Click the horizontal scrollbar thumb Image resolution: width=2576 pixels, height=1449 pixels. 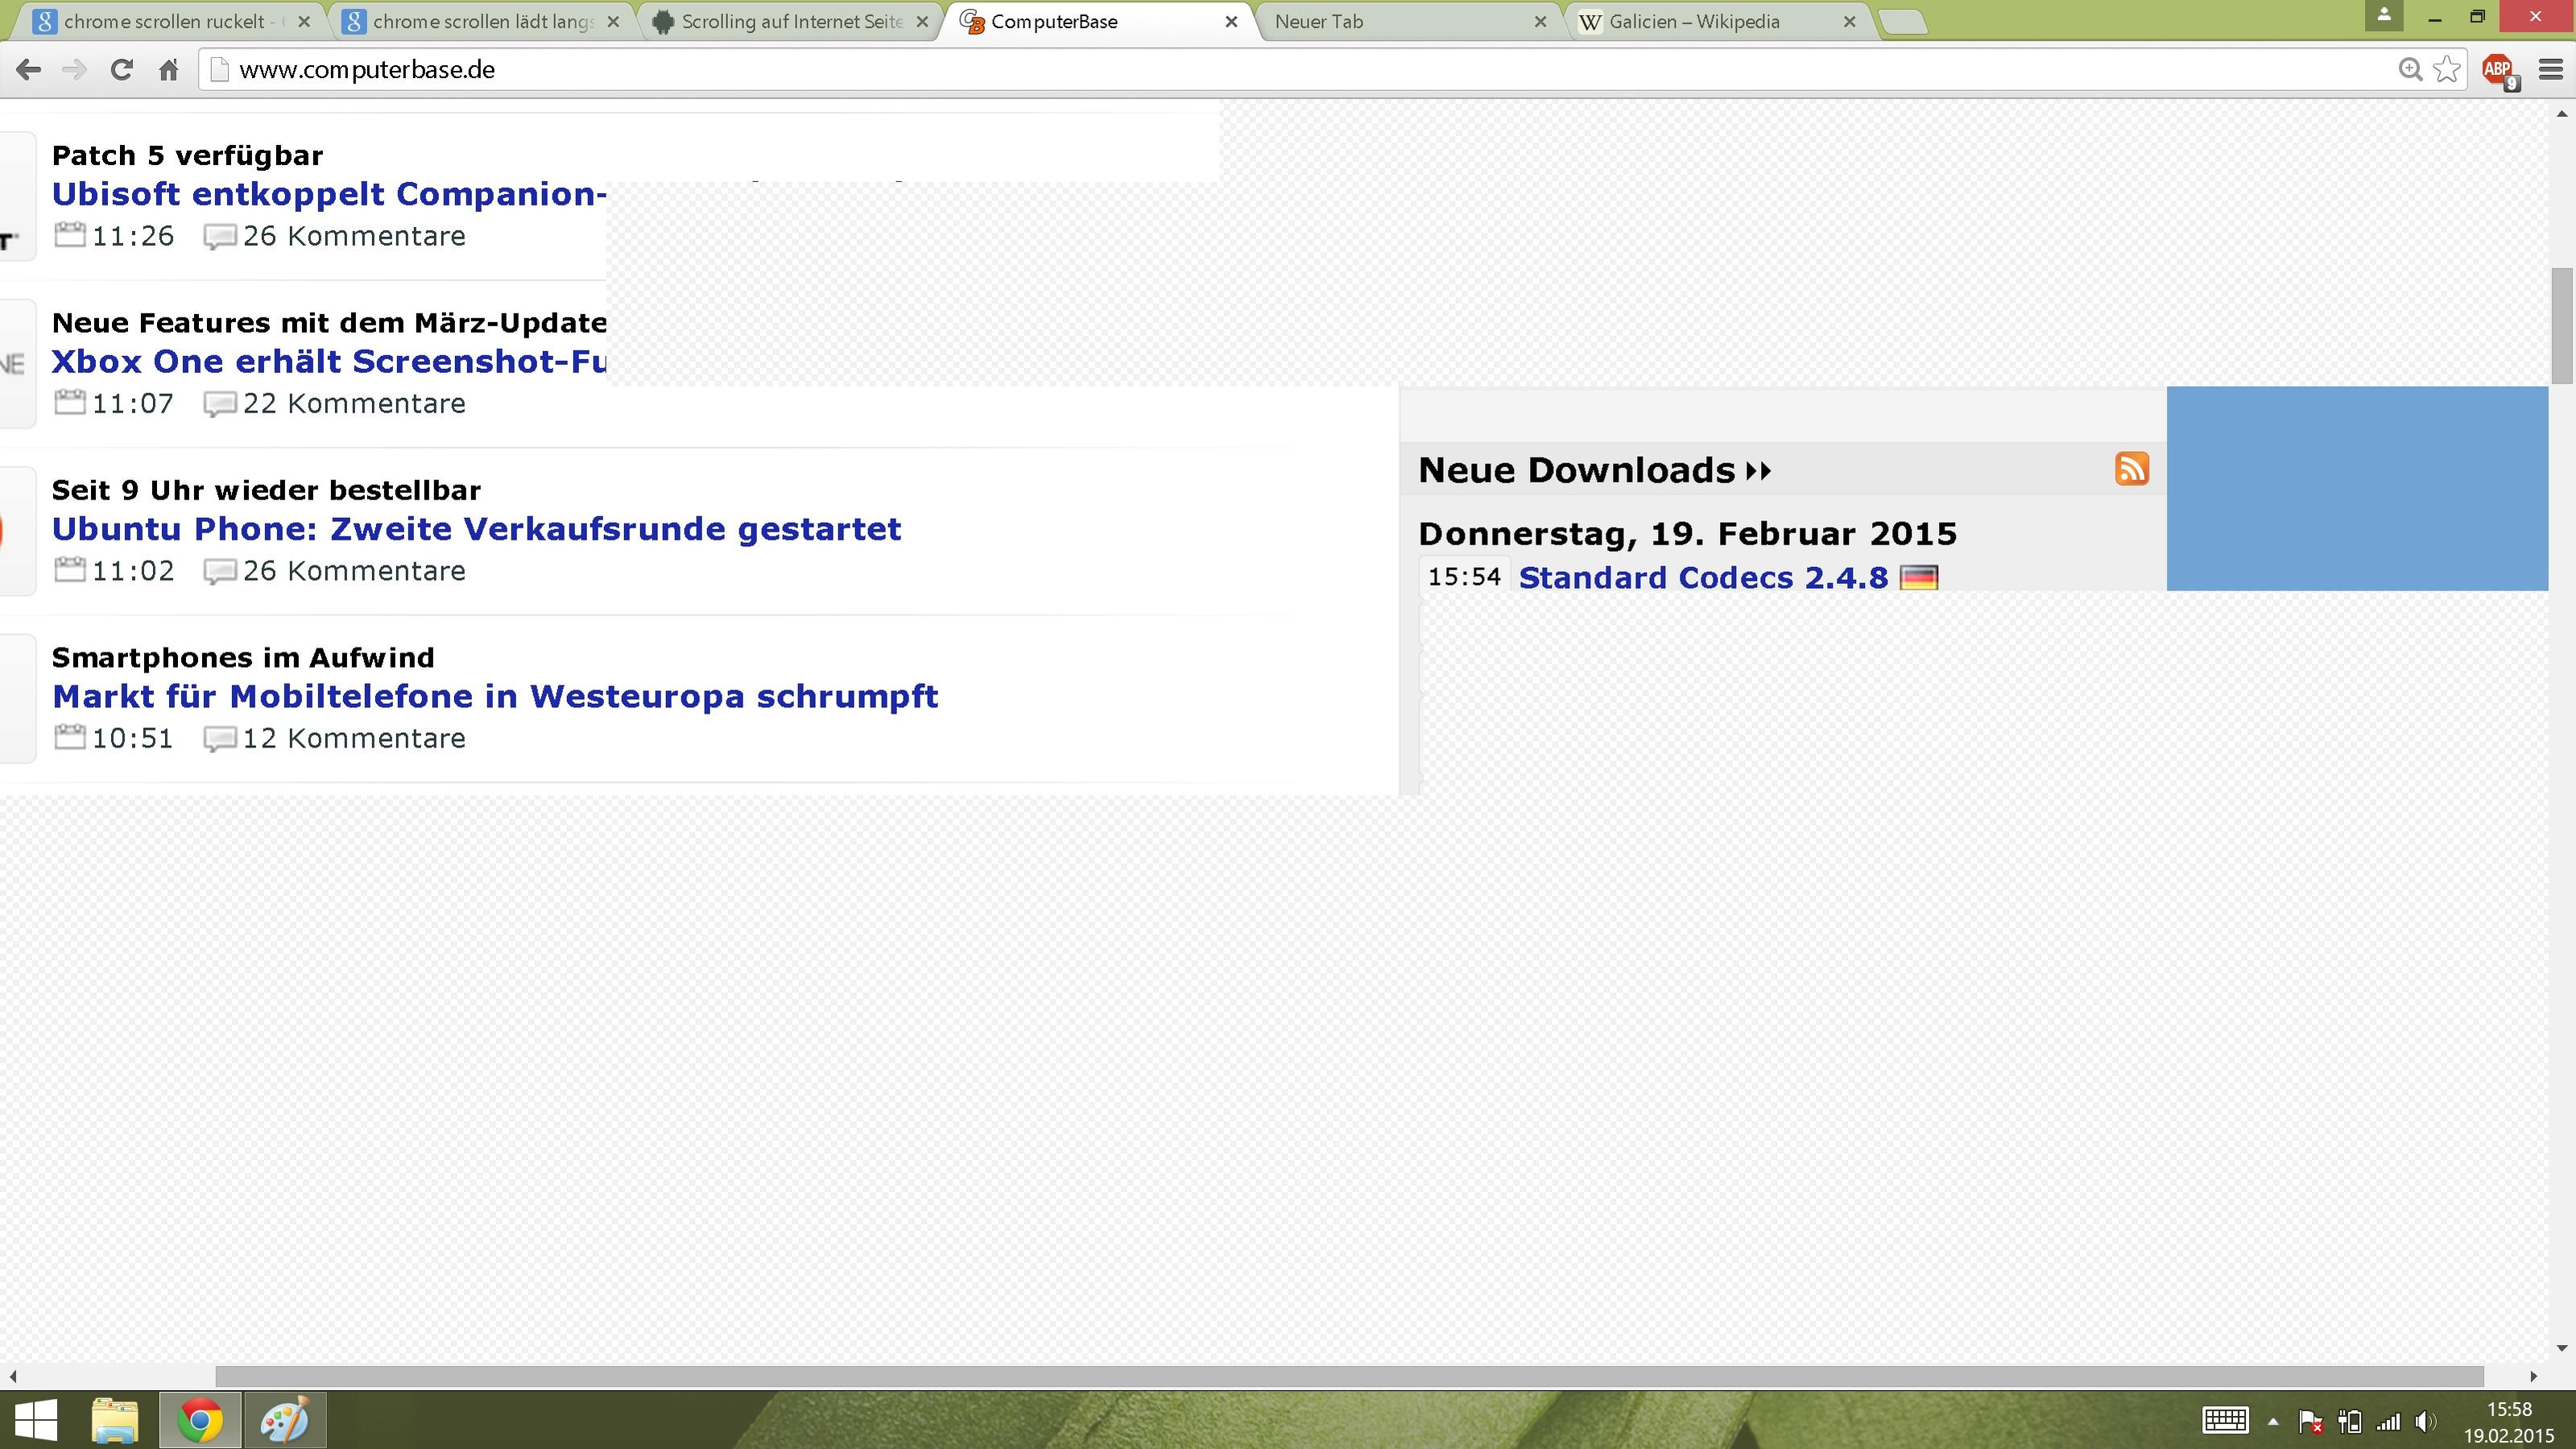[1350, 1377]
